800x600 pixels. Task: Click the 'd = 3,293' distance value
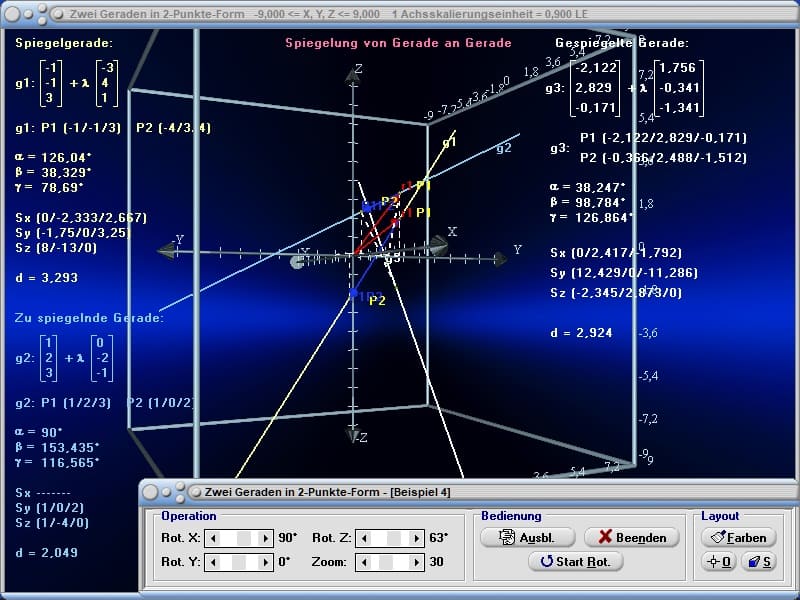(x=46, y=278)
